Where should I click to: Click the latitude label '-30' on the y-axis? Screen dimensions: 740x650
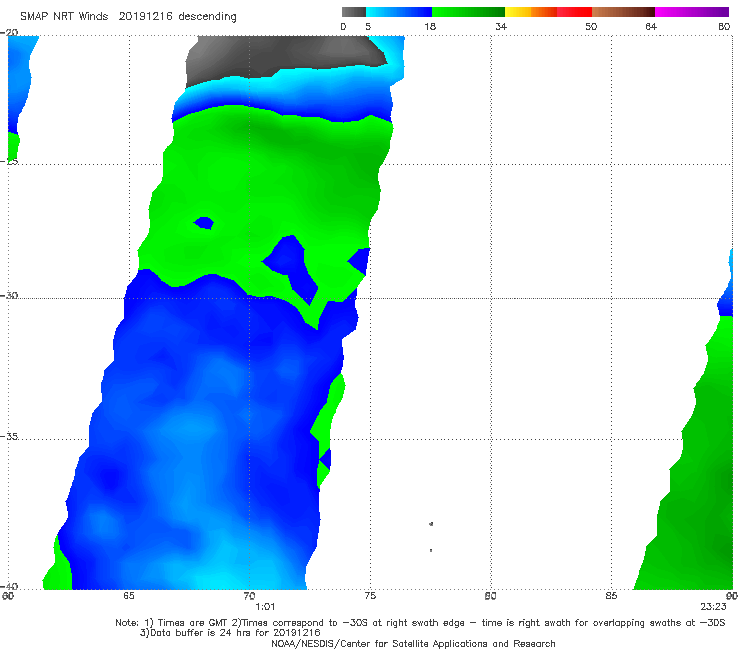9,295
